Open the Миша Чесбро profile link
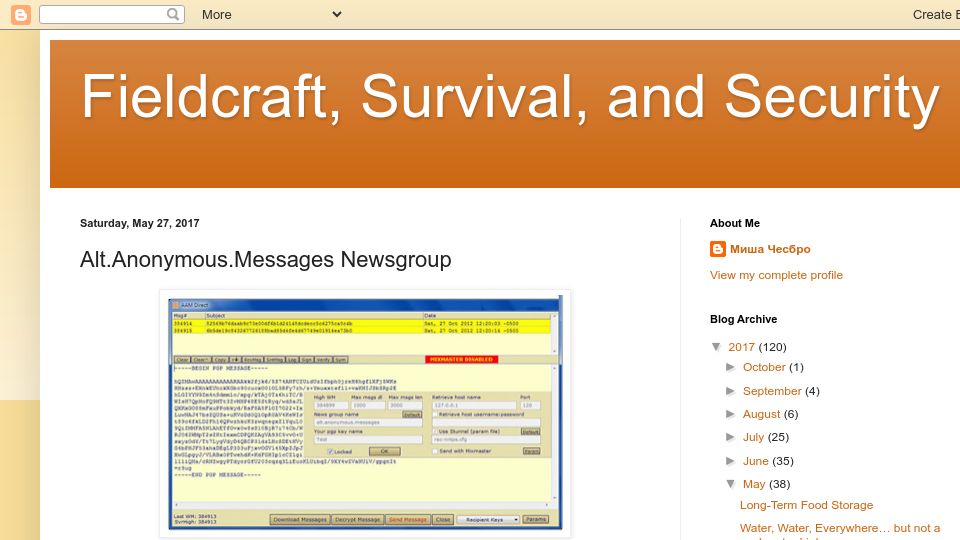This screenshot has height=540, width=960. (770, 249)
